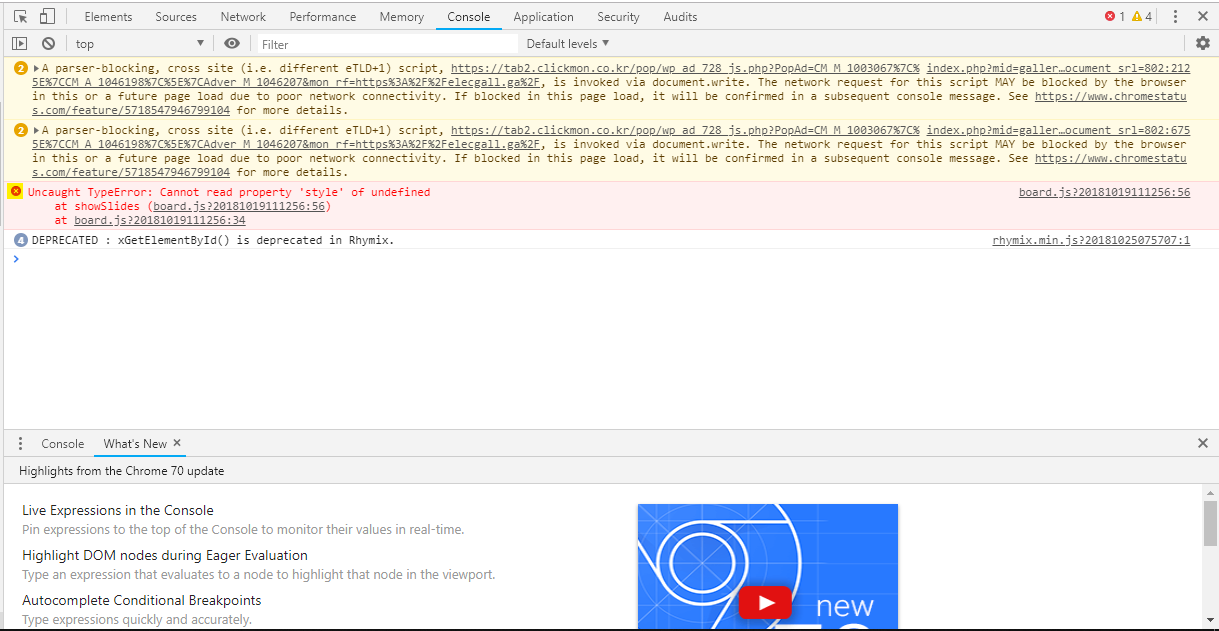The height and width of the screenshot is (631, 1219).
Task: Expand the first parser-blocking warning message
Action: [36, 68]
